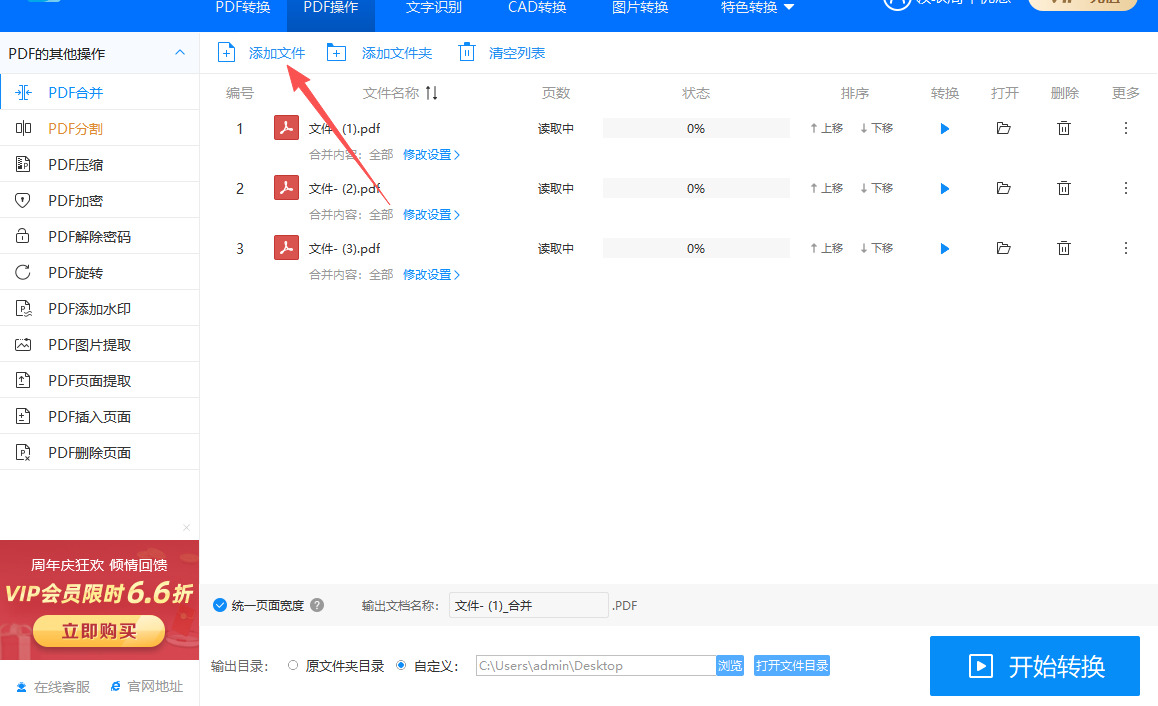The image size is (1158, 706).
Task: Open 修改设置 for 文件-(1).pdf
Action: point(431,154)
